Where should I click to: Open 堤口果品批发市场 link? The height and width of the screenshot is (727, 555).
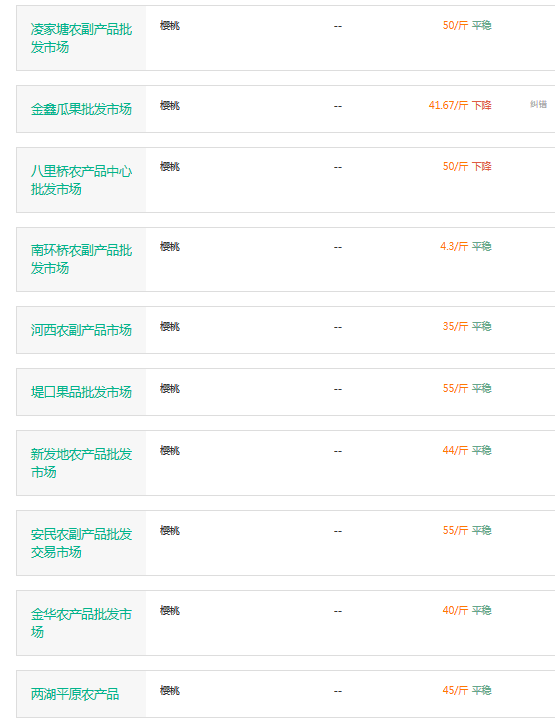pyautogui.click(x=81, y=392)
